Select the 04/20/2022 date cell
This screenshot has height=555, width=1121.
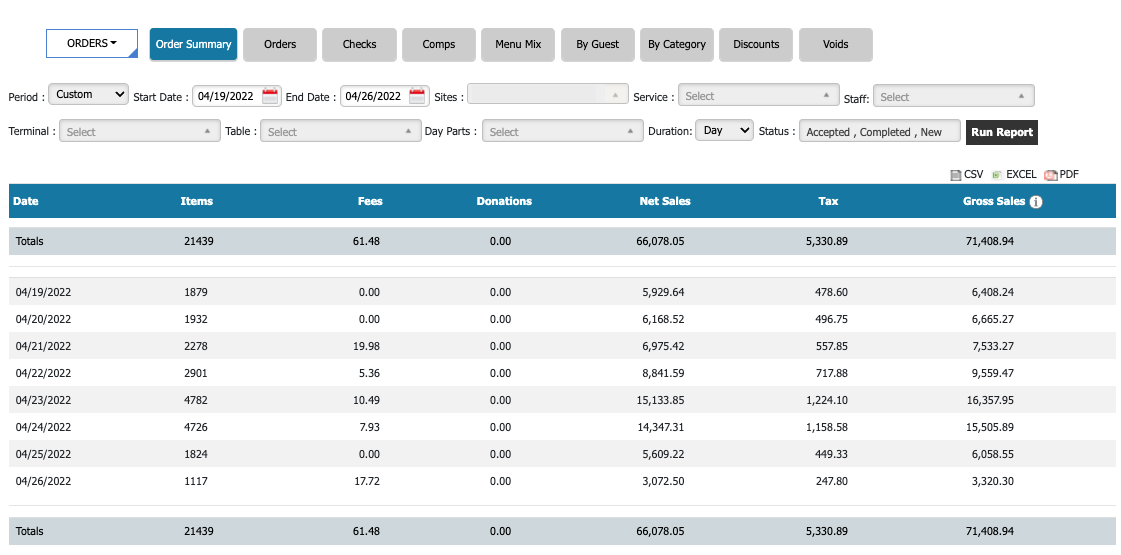point(44,319)
